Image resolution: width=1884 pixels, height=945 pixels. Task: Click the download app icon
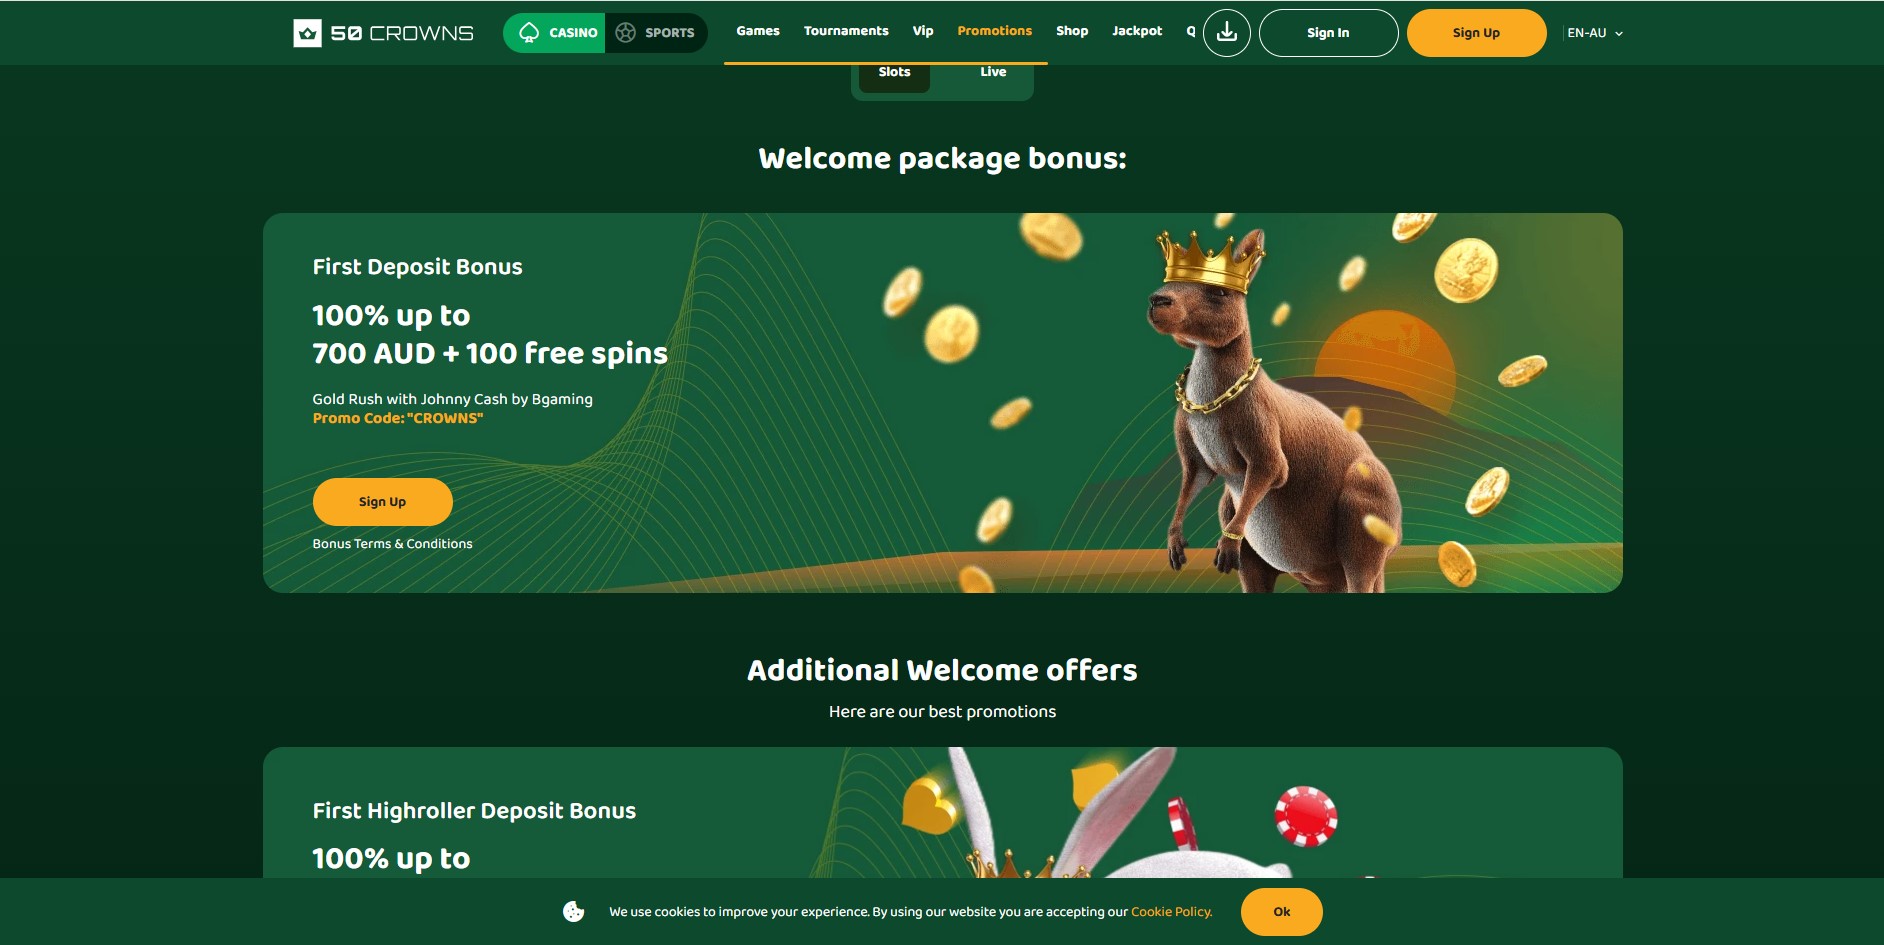[x=1227, y=33]
